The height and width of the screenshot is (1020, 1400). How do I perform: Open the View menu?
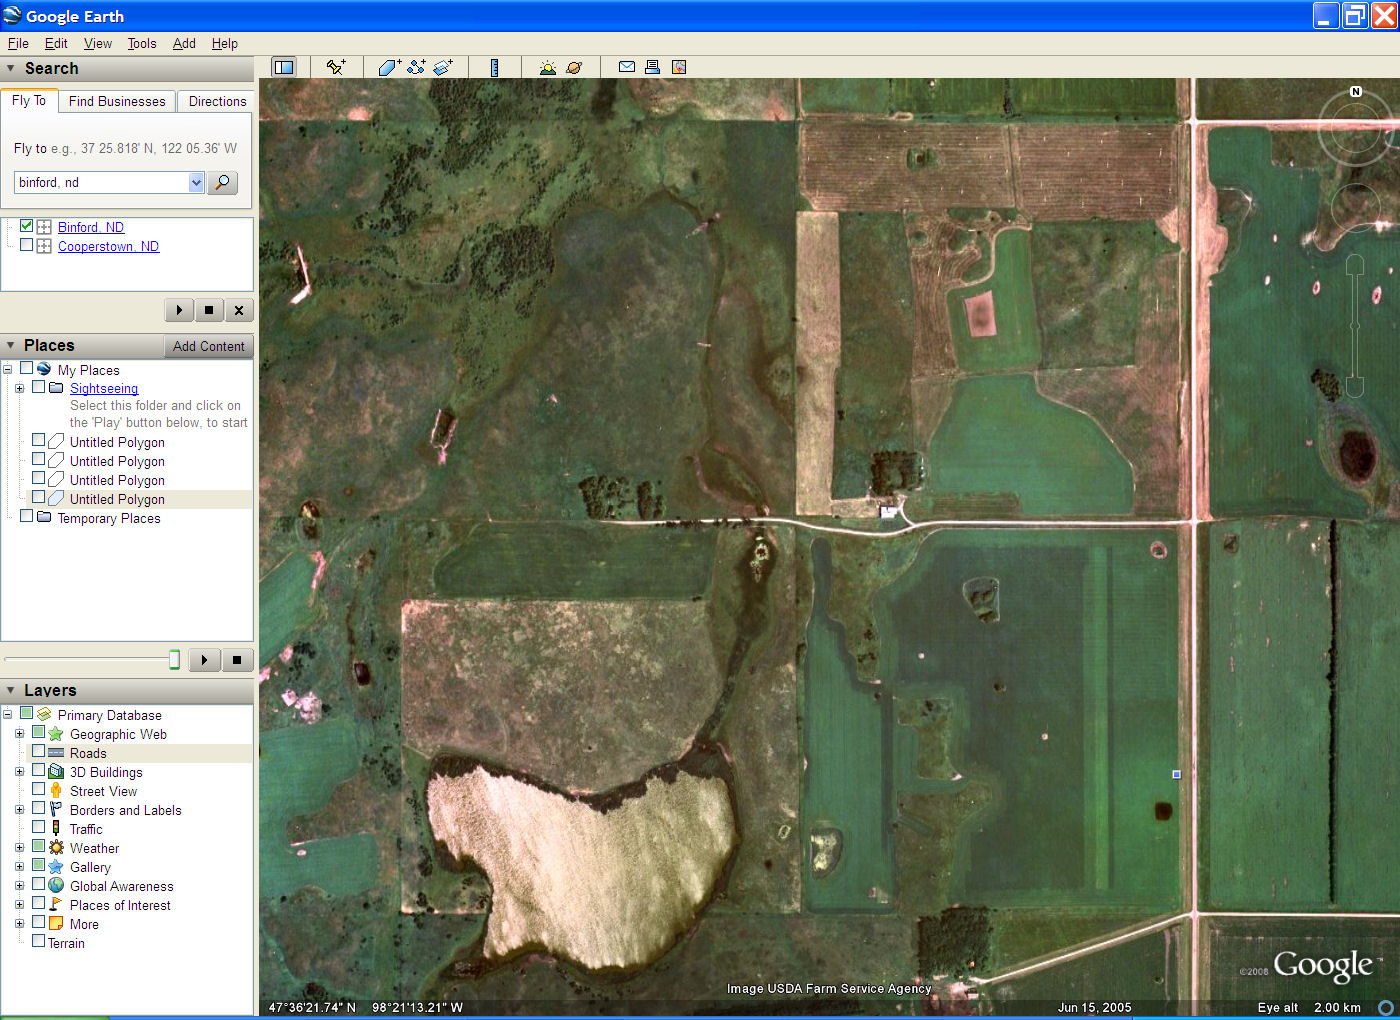(x=98, y=43)
